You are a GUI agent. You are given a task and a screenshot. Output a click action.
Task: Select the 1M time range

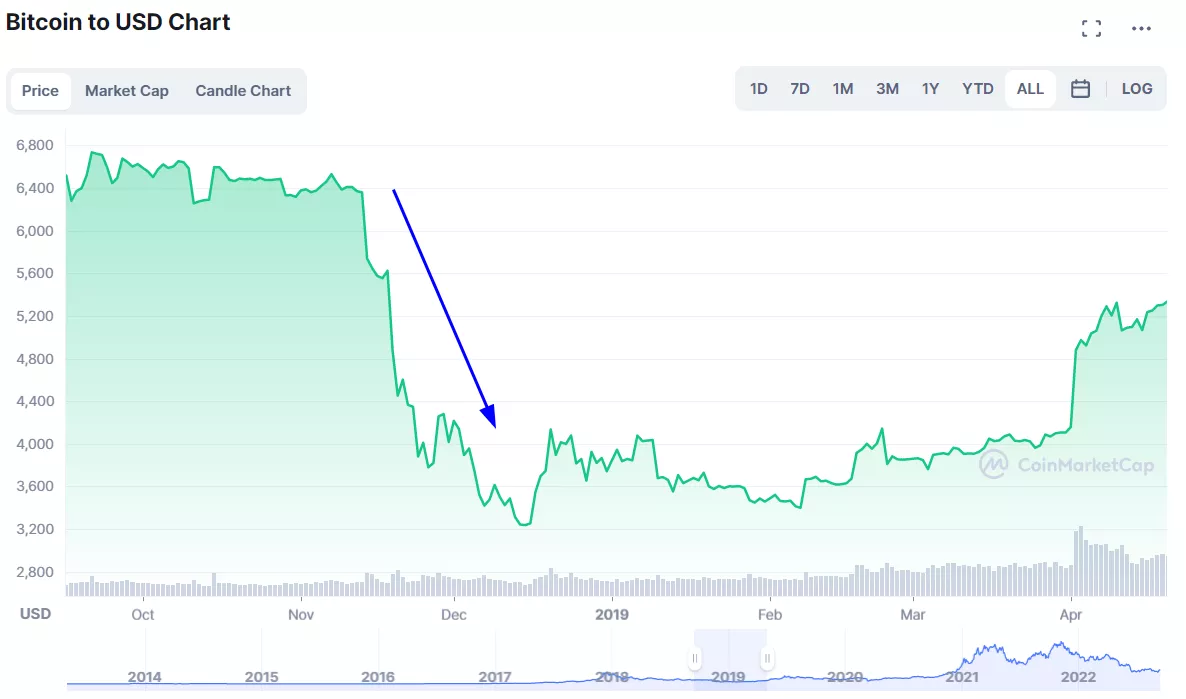tap(843, 89)
